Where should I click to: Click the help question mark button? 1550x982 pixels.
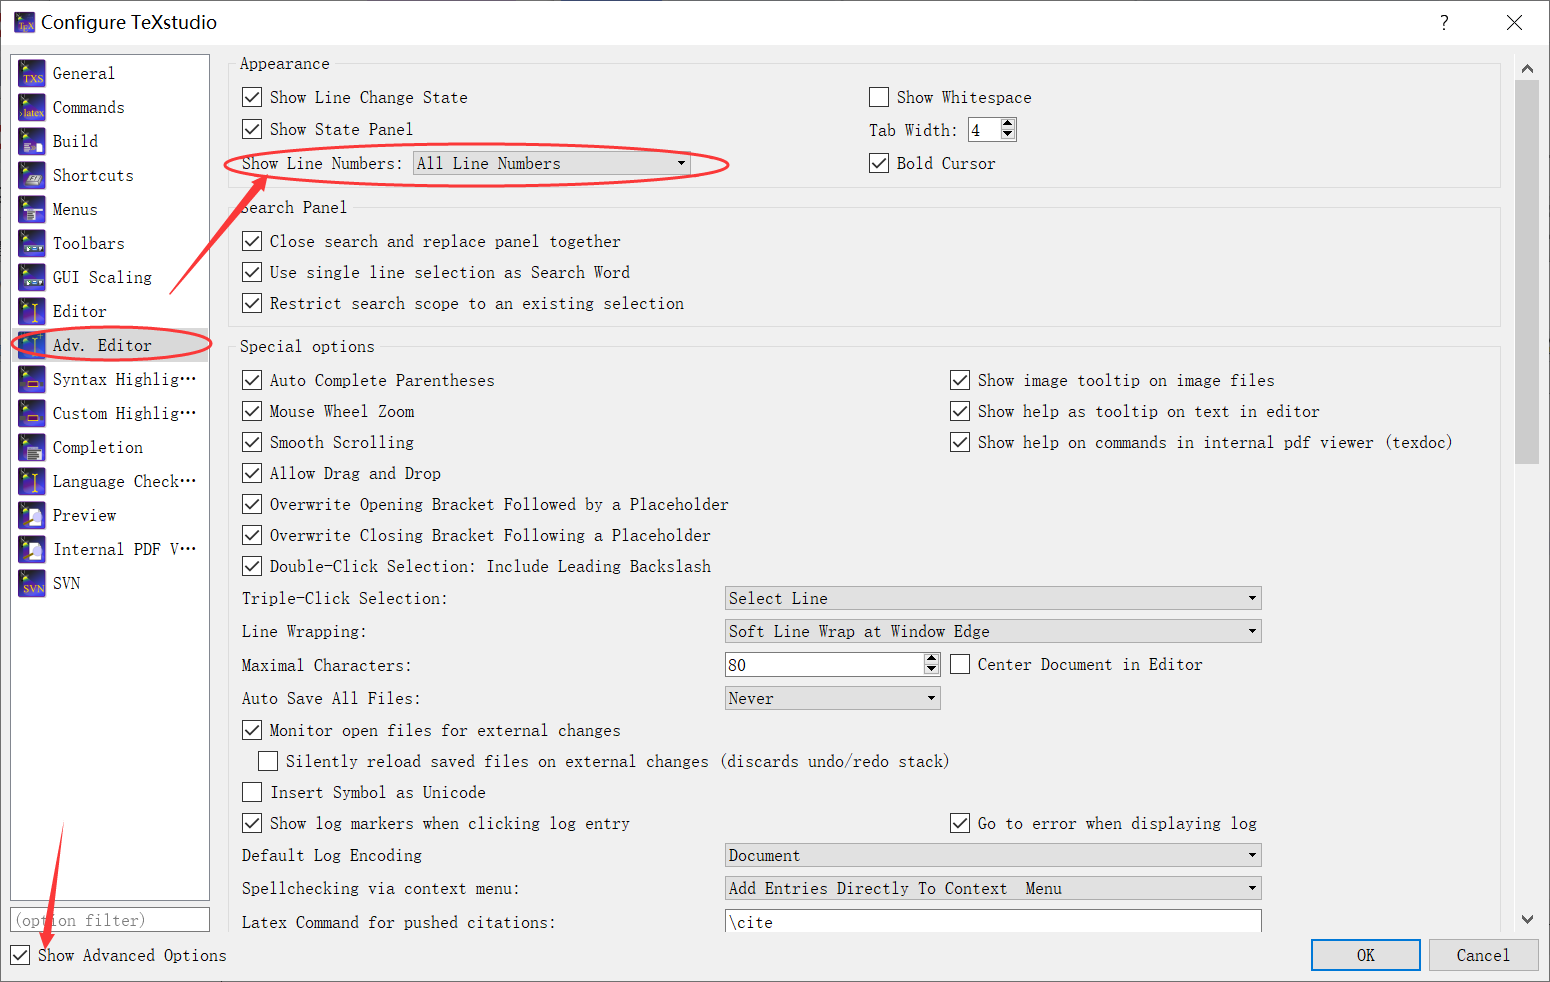1444,22
